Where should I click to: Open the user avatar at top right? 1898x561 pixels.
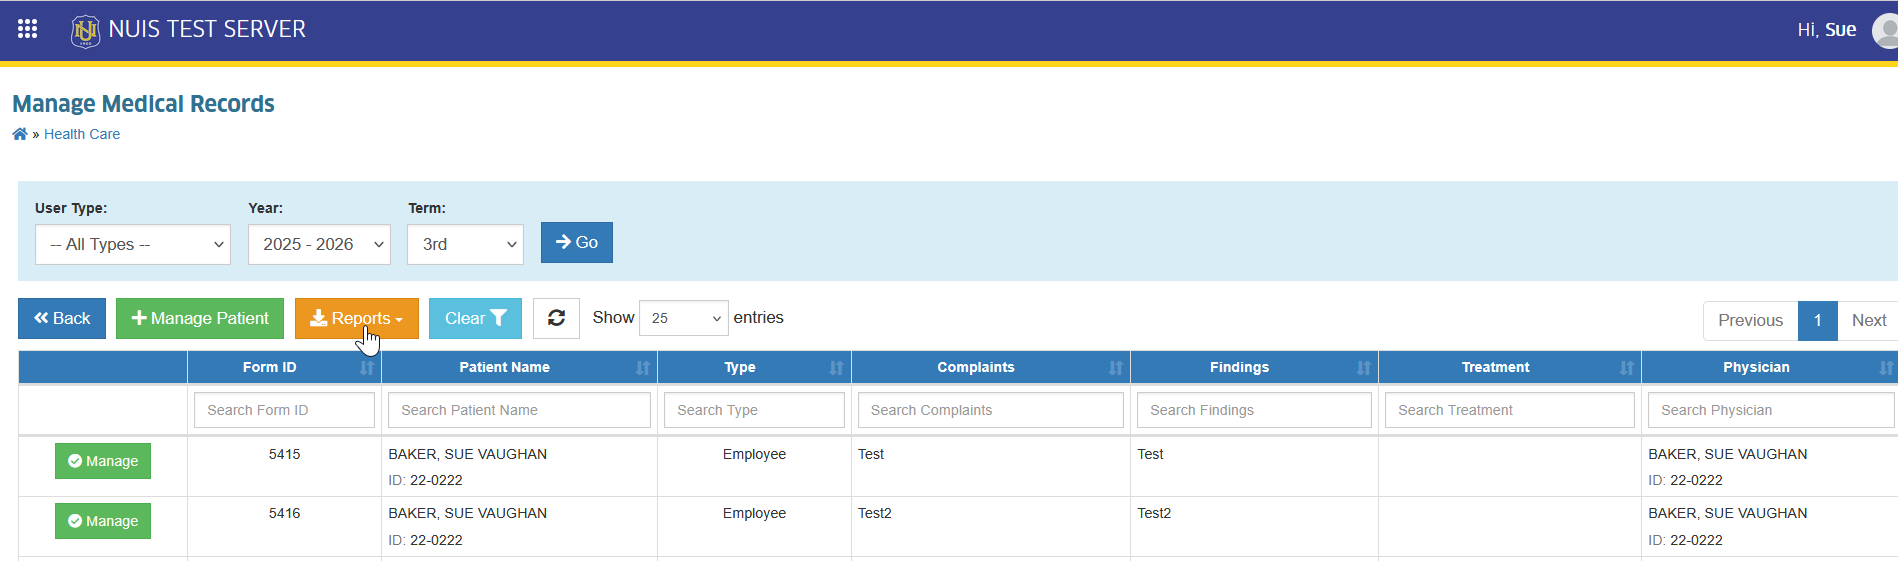[x=1885, y=30]
